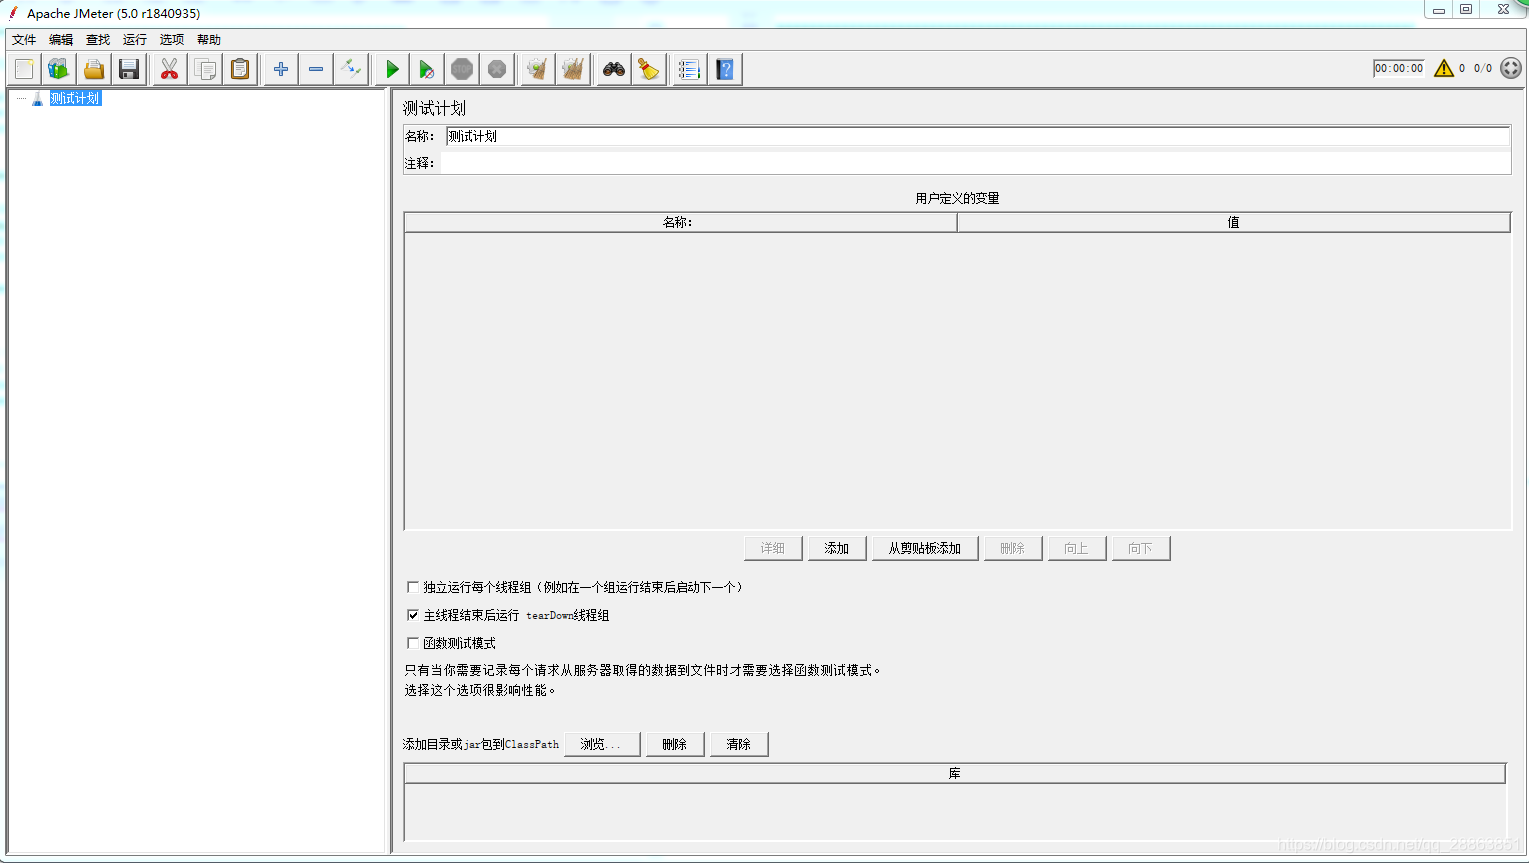Open the 选项 menu
This screenshot has height=863, width=1529.
(x=172, y=40)
